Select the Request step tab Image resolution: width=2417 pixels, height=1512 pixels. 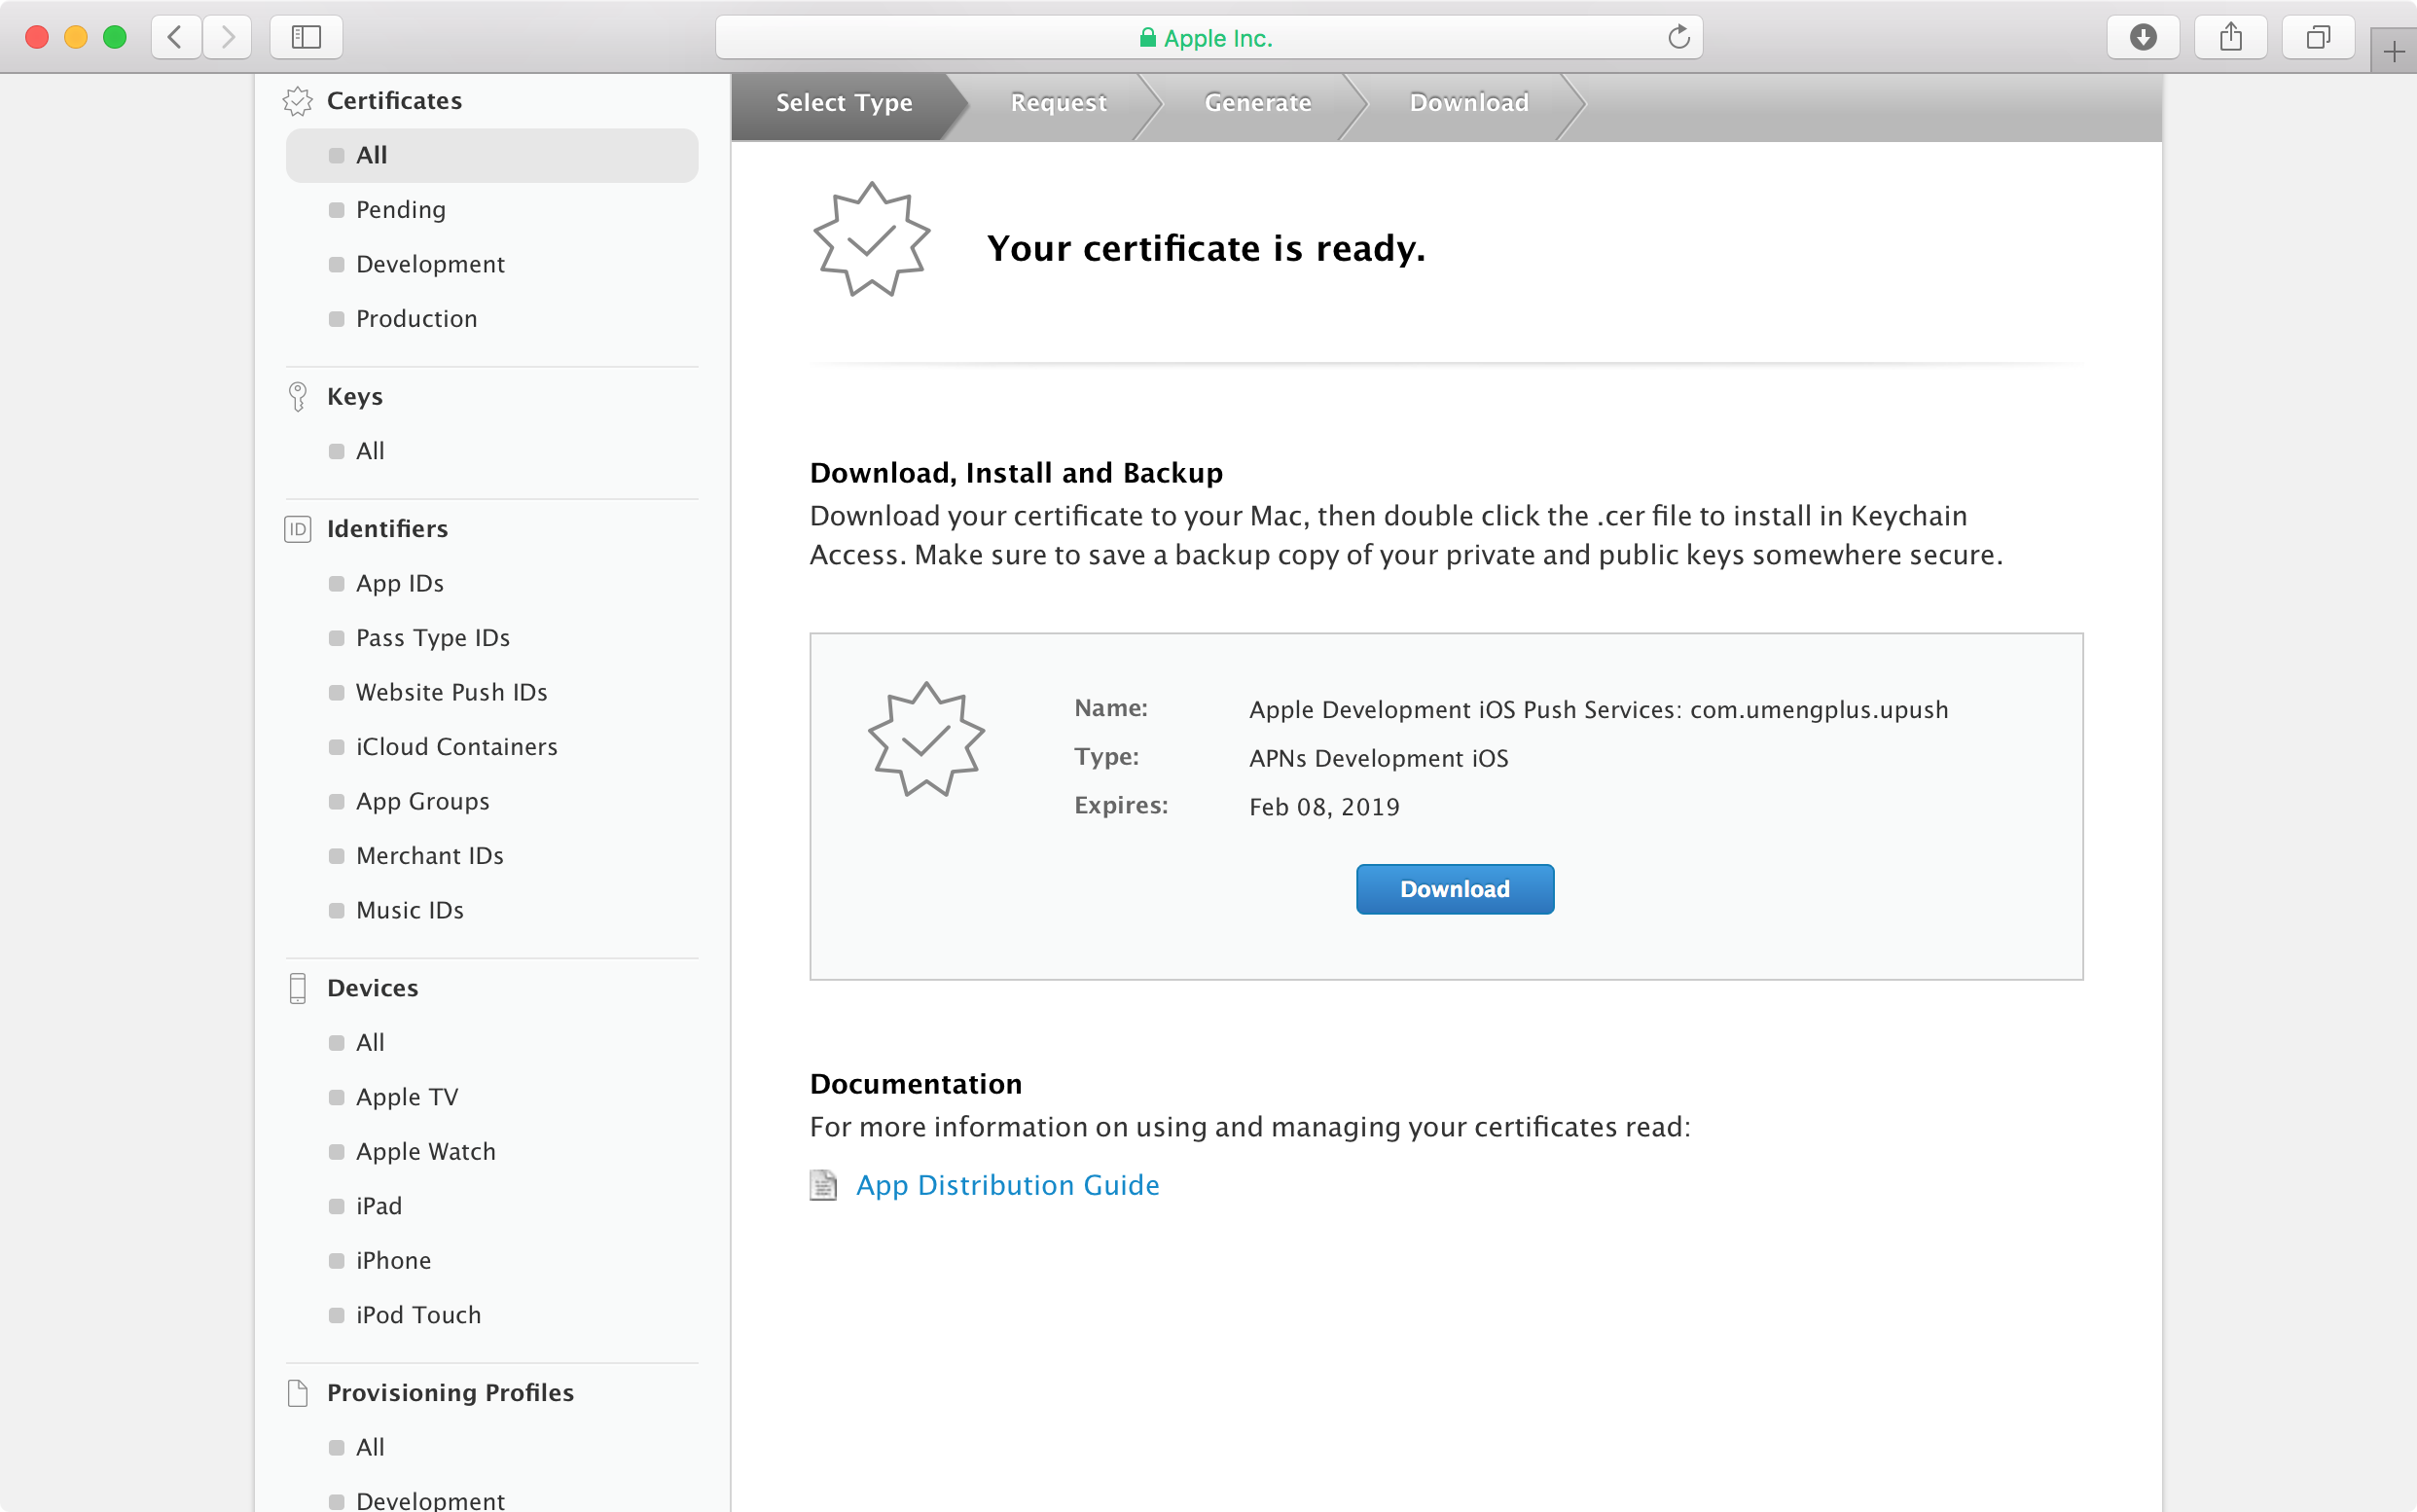coord(1058,103)
